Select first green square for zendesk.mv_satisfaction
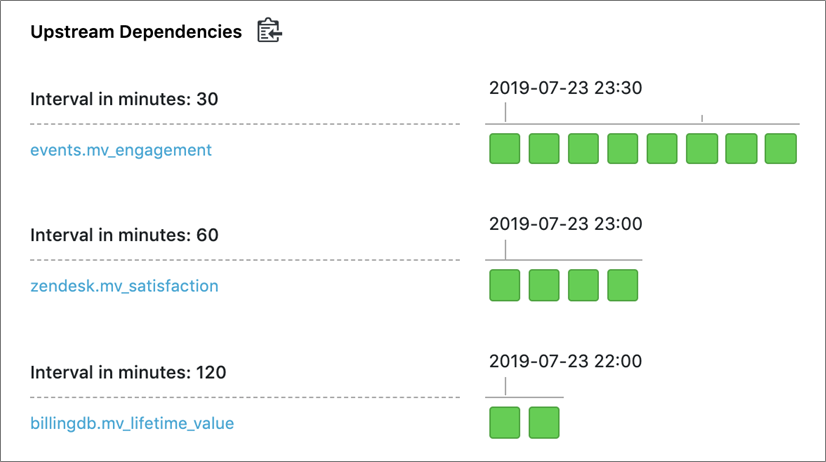This screenshot has height=462, width=826. [x=505, y=285]
